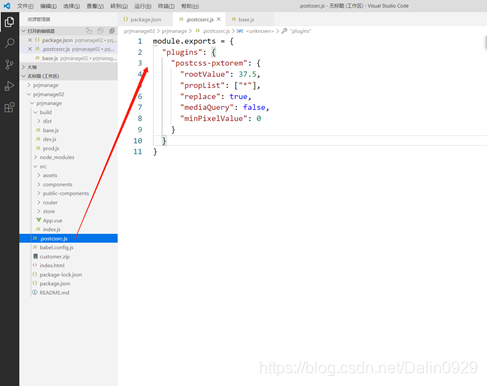Close the .postcssrc.js editor tab
Screen dimensions: 487x386
tap(219, 19)
